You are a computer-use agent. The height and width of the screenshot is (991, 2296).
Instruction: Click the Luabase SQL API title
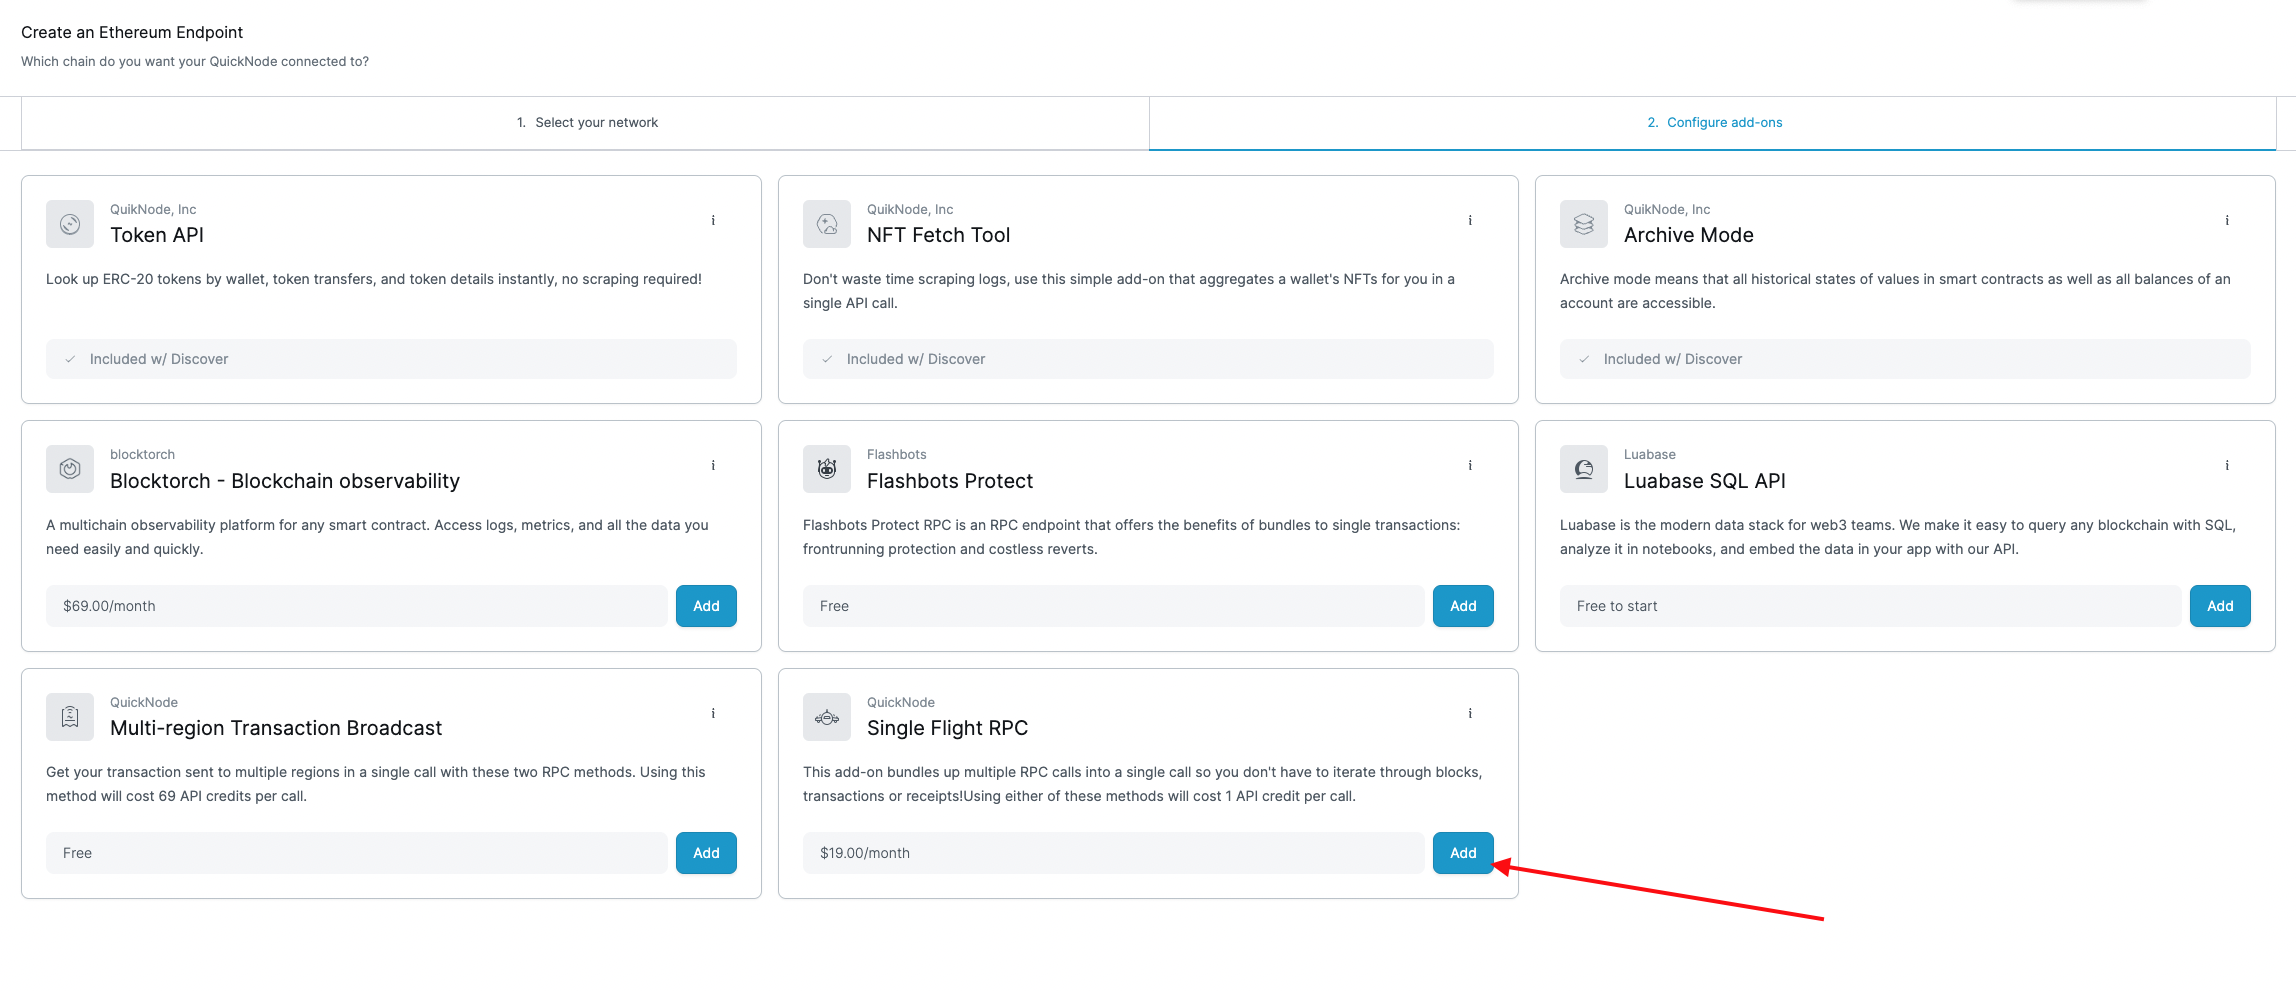click(1705, 481)
